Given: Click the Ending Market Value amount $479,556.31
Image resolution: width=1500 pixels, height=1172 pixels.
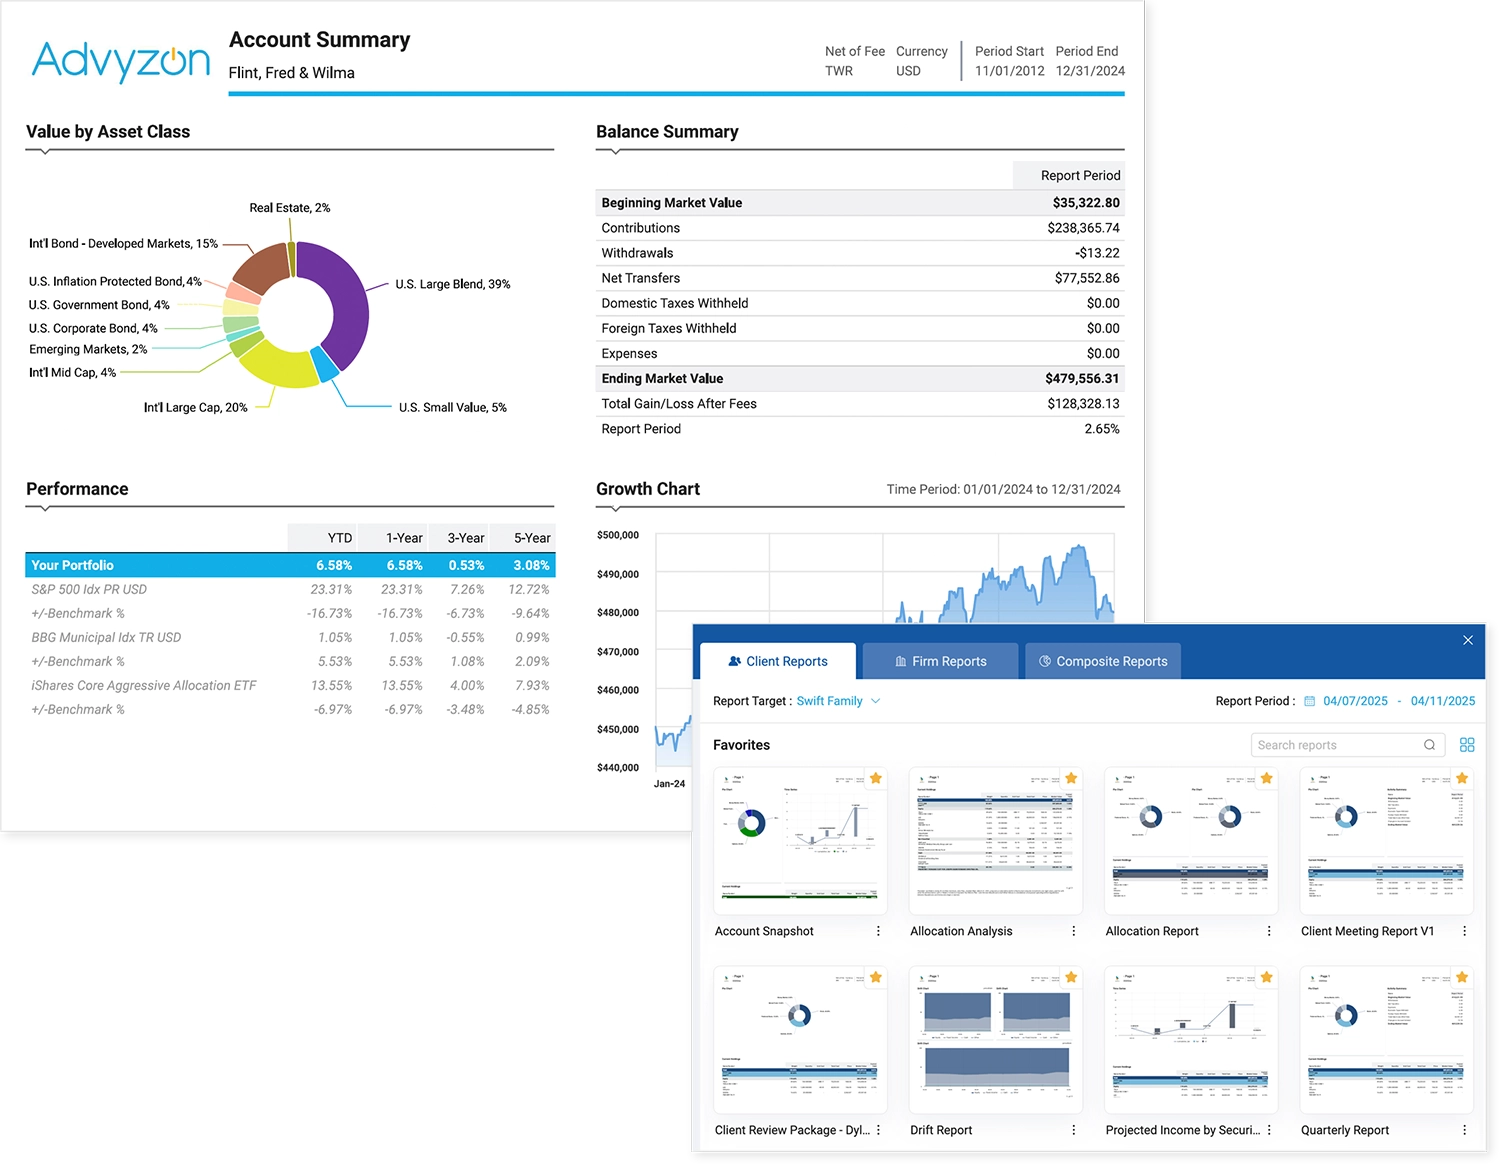Looking at the screenshot, I should (x=1082, y=378).
